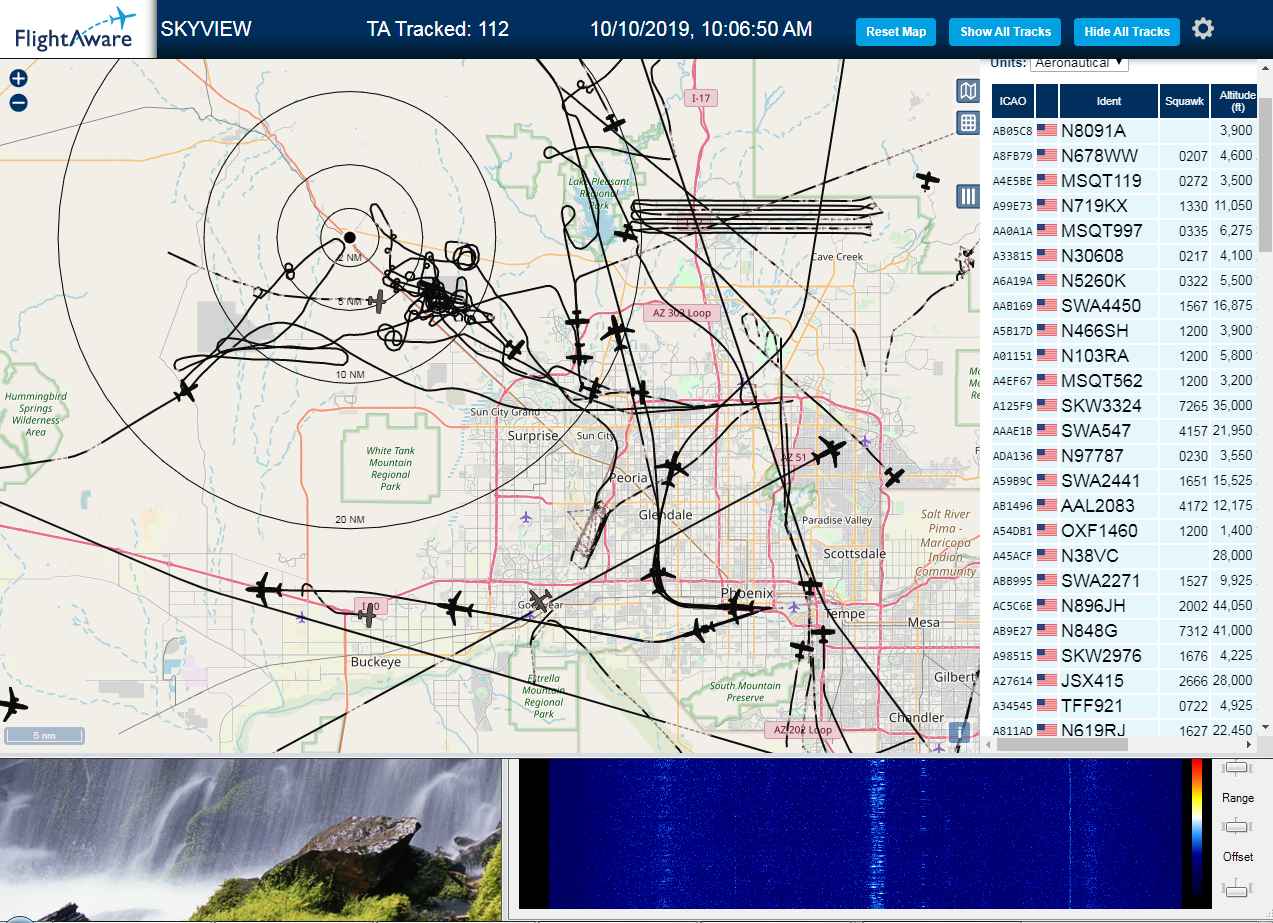Click the Hide All Tracks button
The image size is (1273, 923).
(x=1127, y=32)
